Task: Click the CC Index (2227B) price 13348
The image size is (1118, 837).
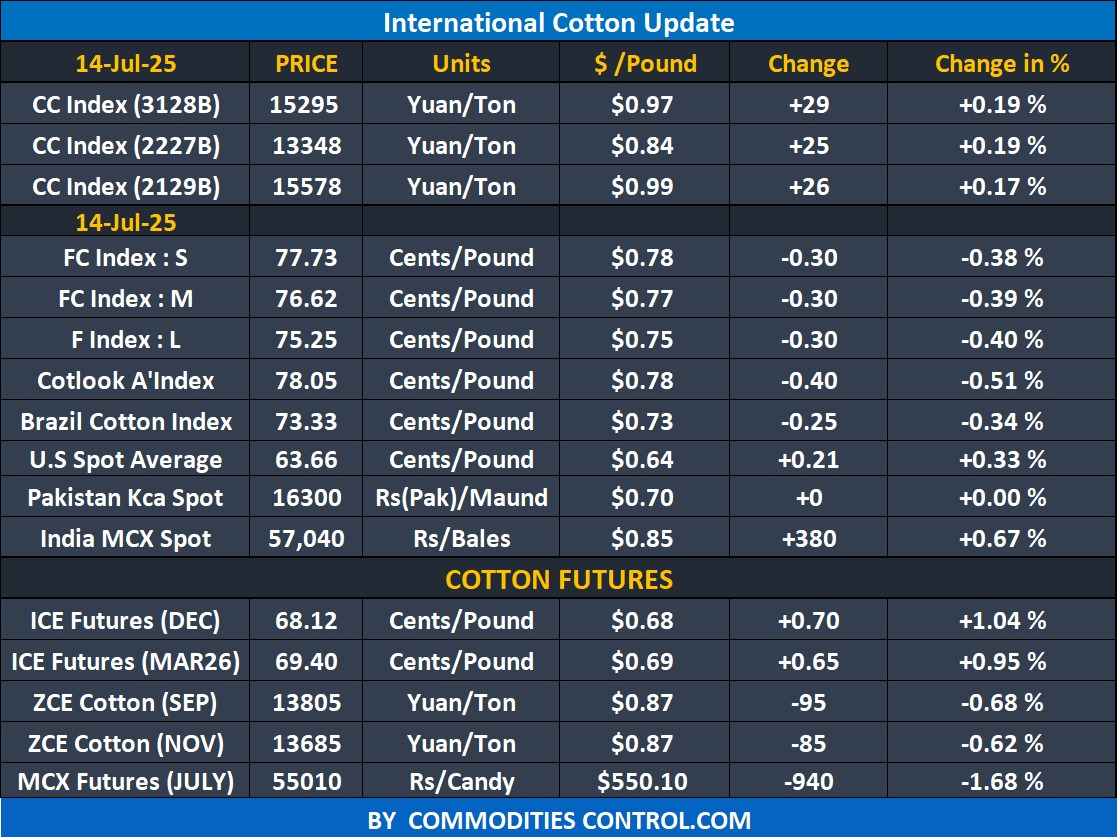Action: click(x=306, y=146)
